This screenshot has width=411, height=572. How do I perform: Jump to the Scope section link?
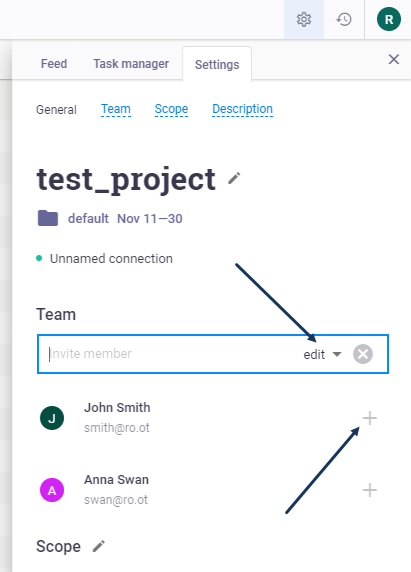[171, 109]
